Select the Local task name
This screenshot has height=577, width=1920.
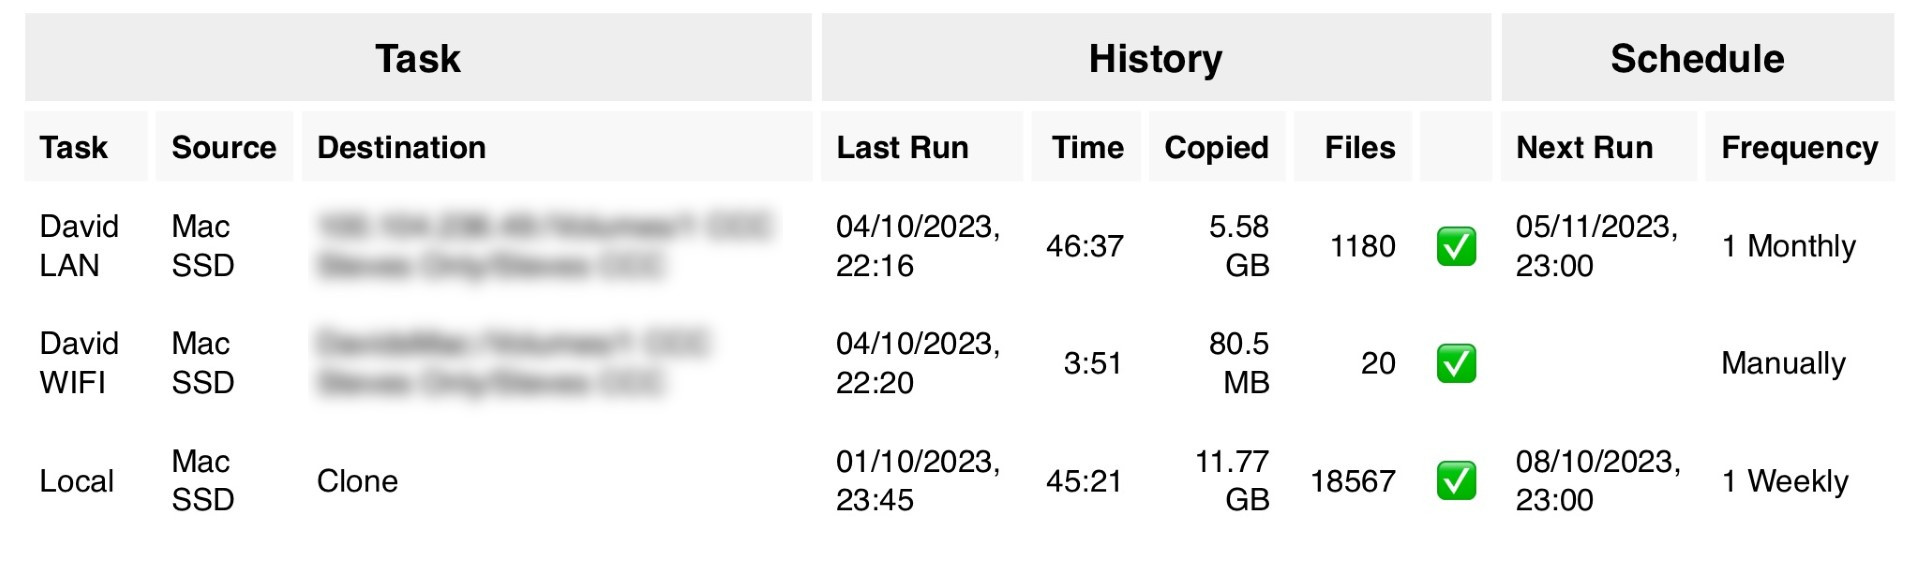pyautogui.click(x=76, y=481)
